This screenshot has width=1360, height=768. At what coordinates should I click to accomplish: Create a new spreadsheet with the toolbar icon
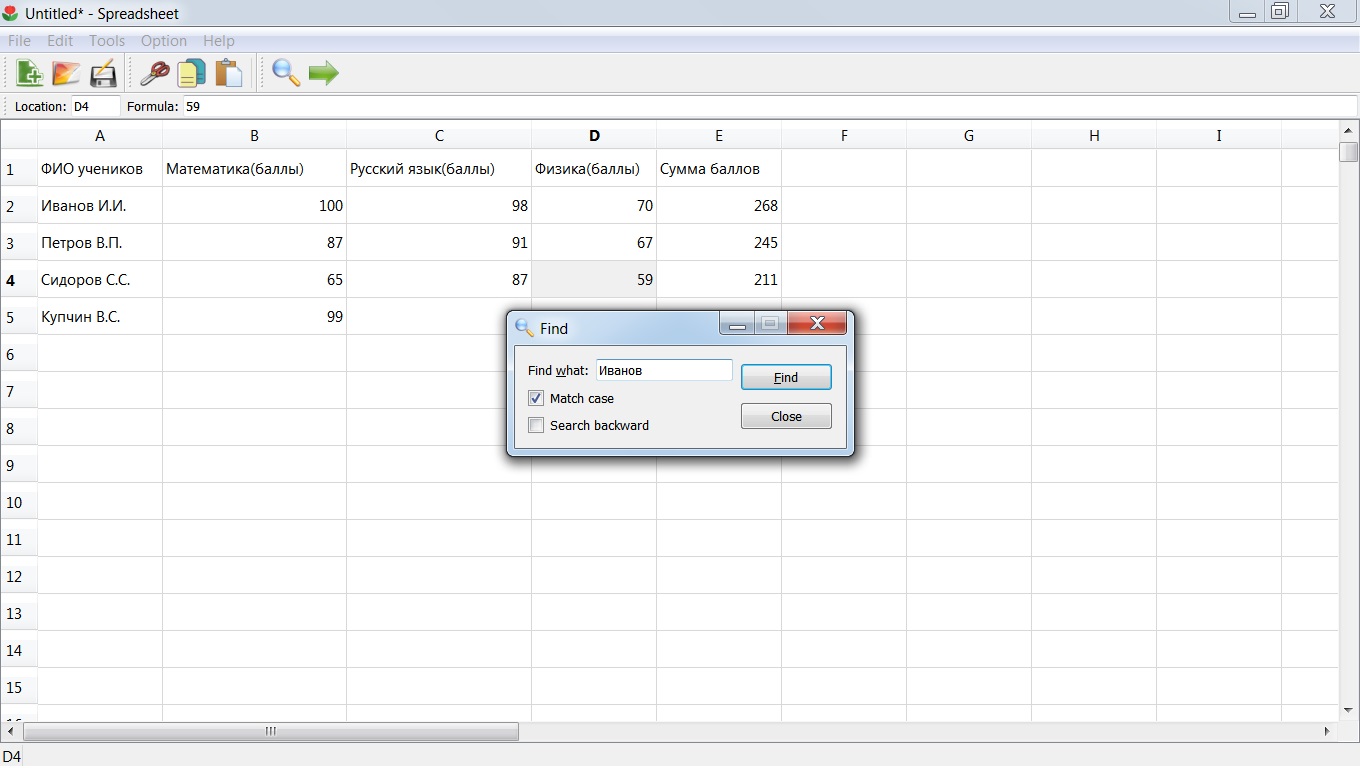pos(29,73)
